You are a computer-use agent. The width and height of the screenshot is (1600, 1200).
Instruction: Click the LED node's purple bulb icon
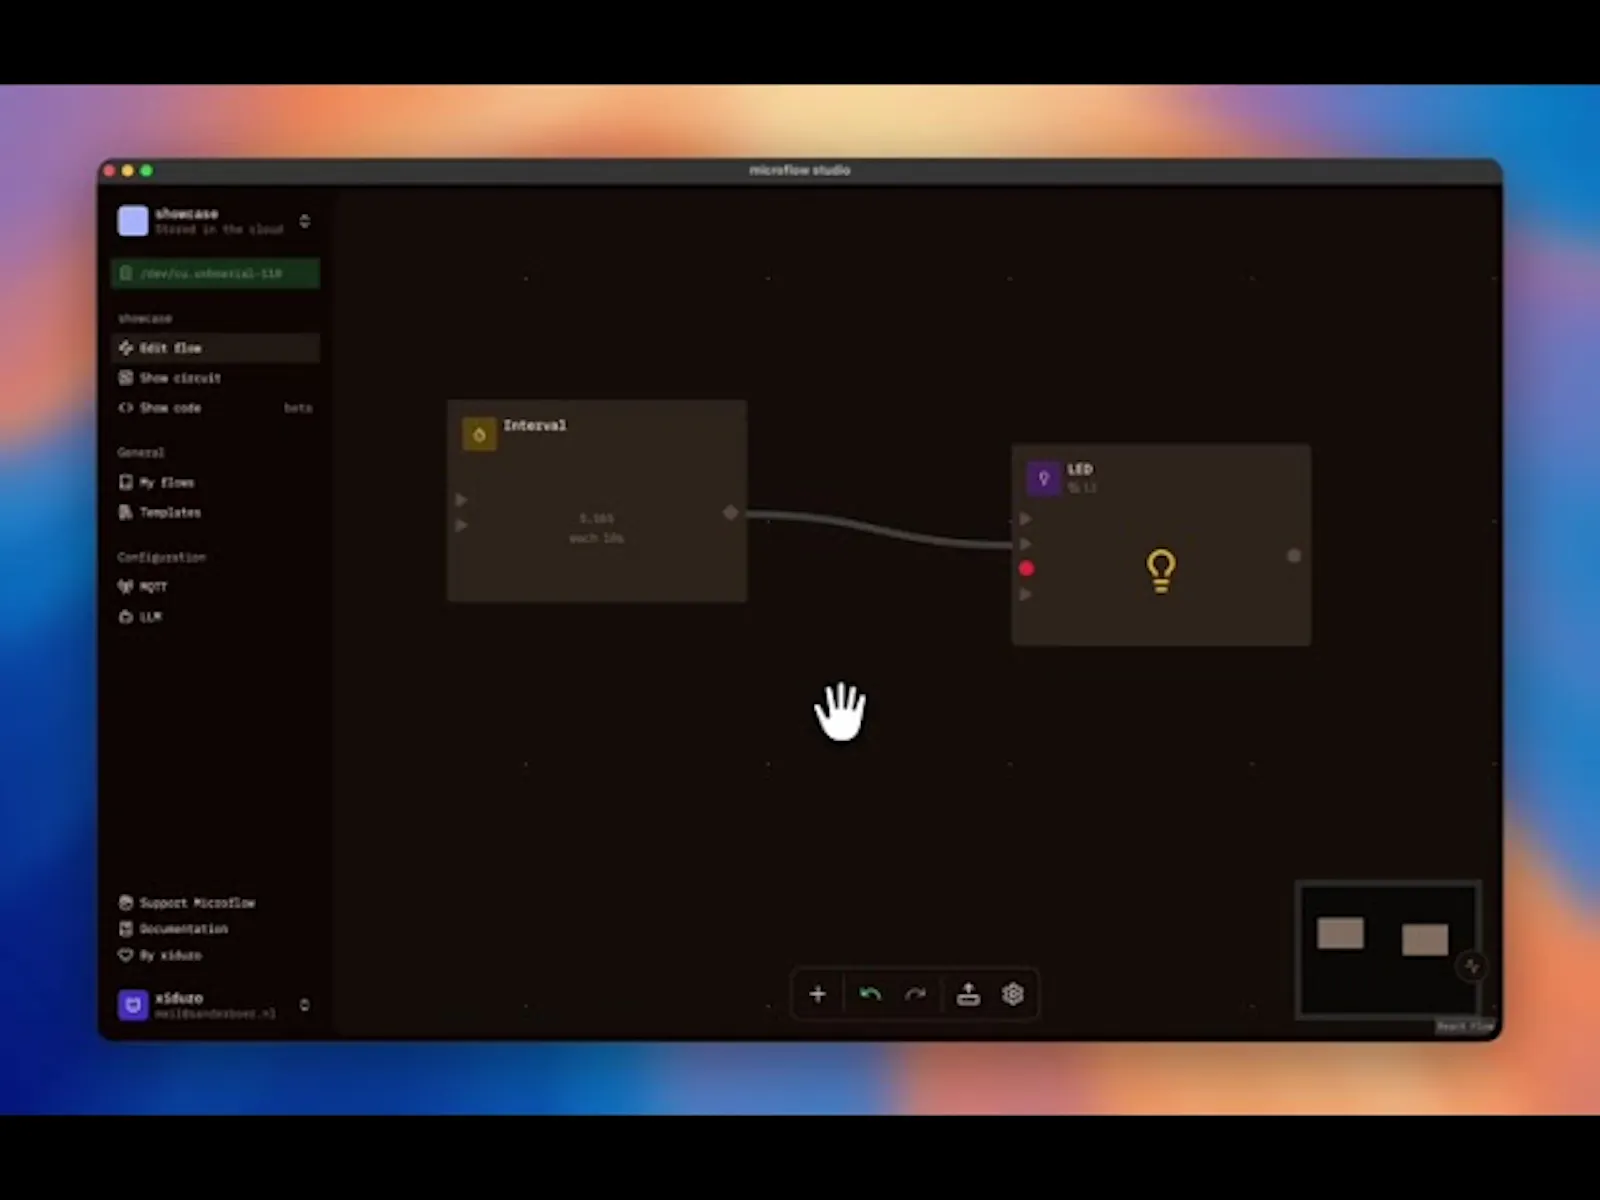1044,478
